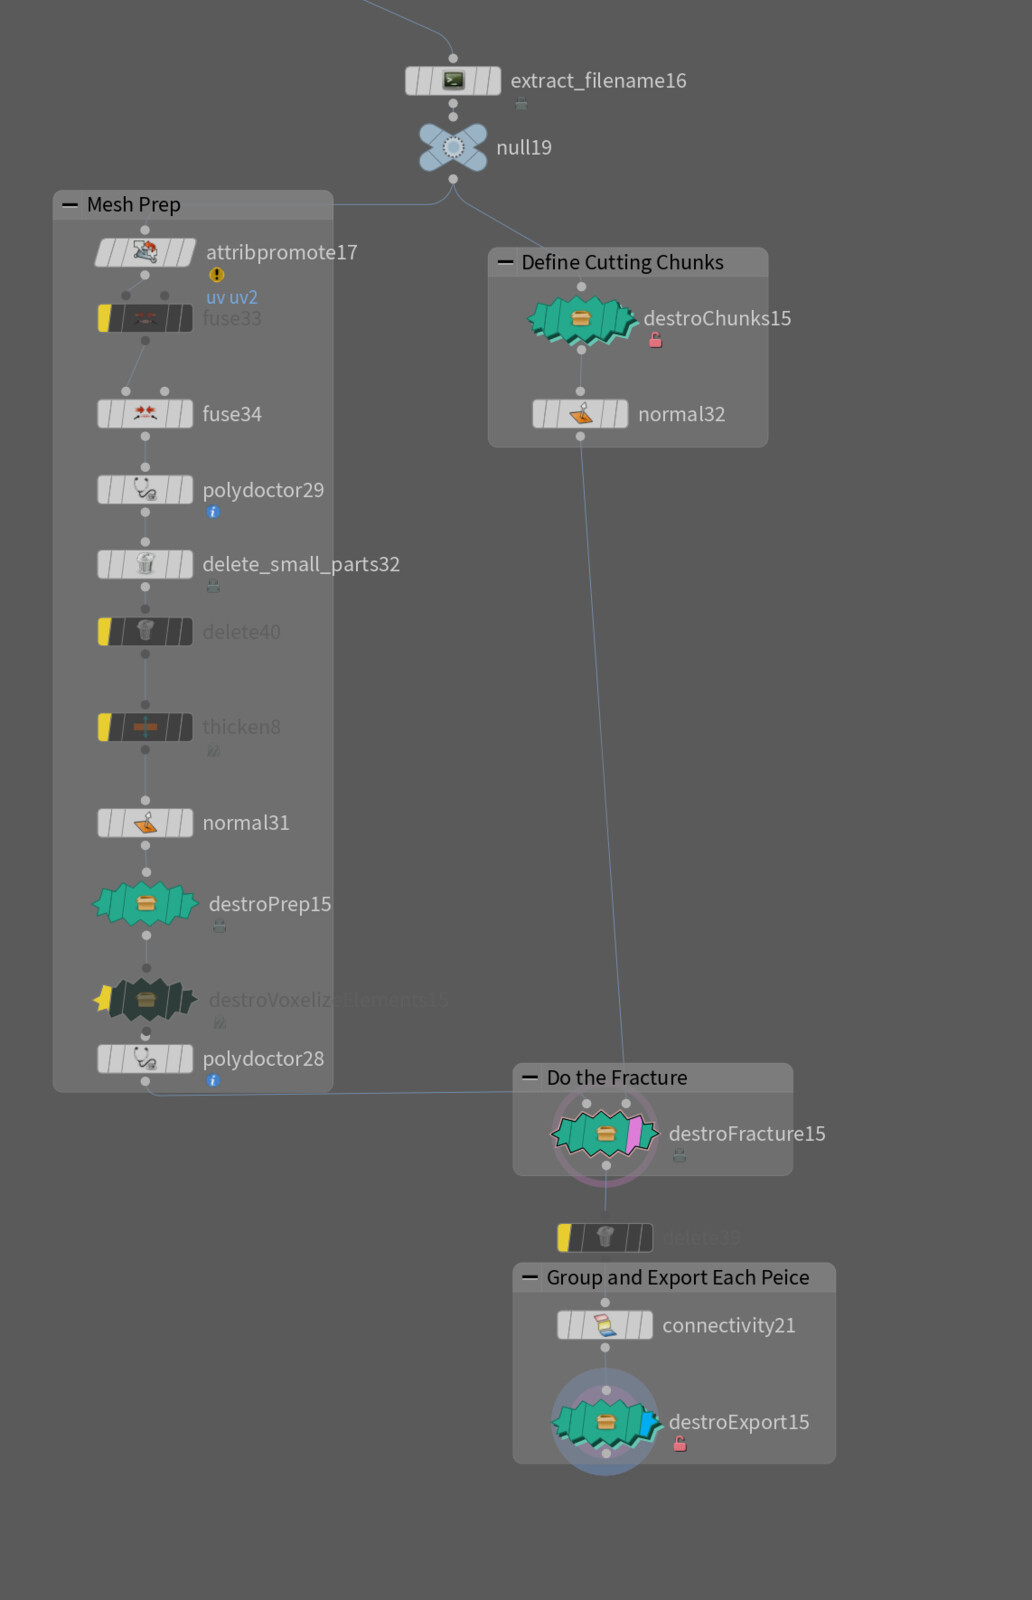
Task: Click the Do the Fracture title text
Action: click(x=617, y=1078)
